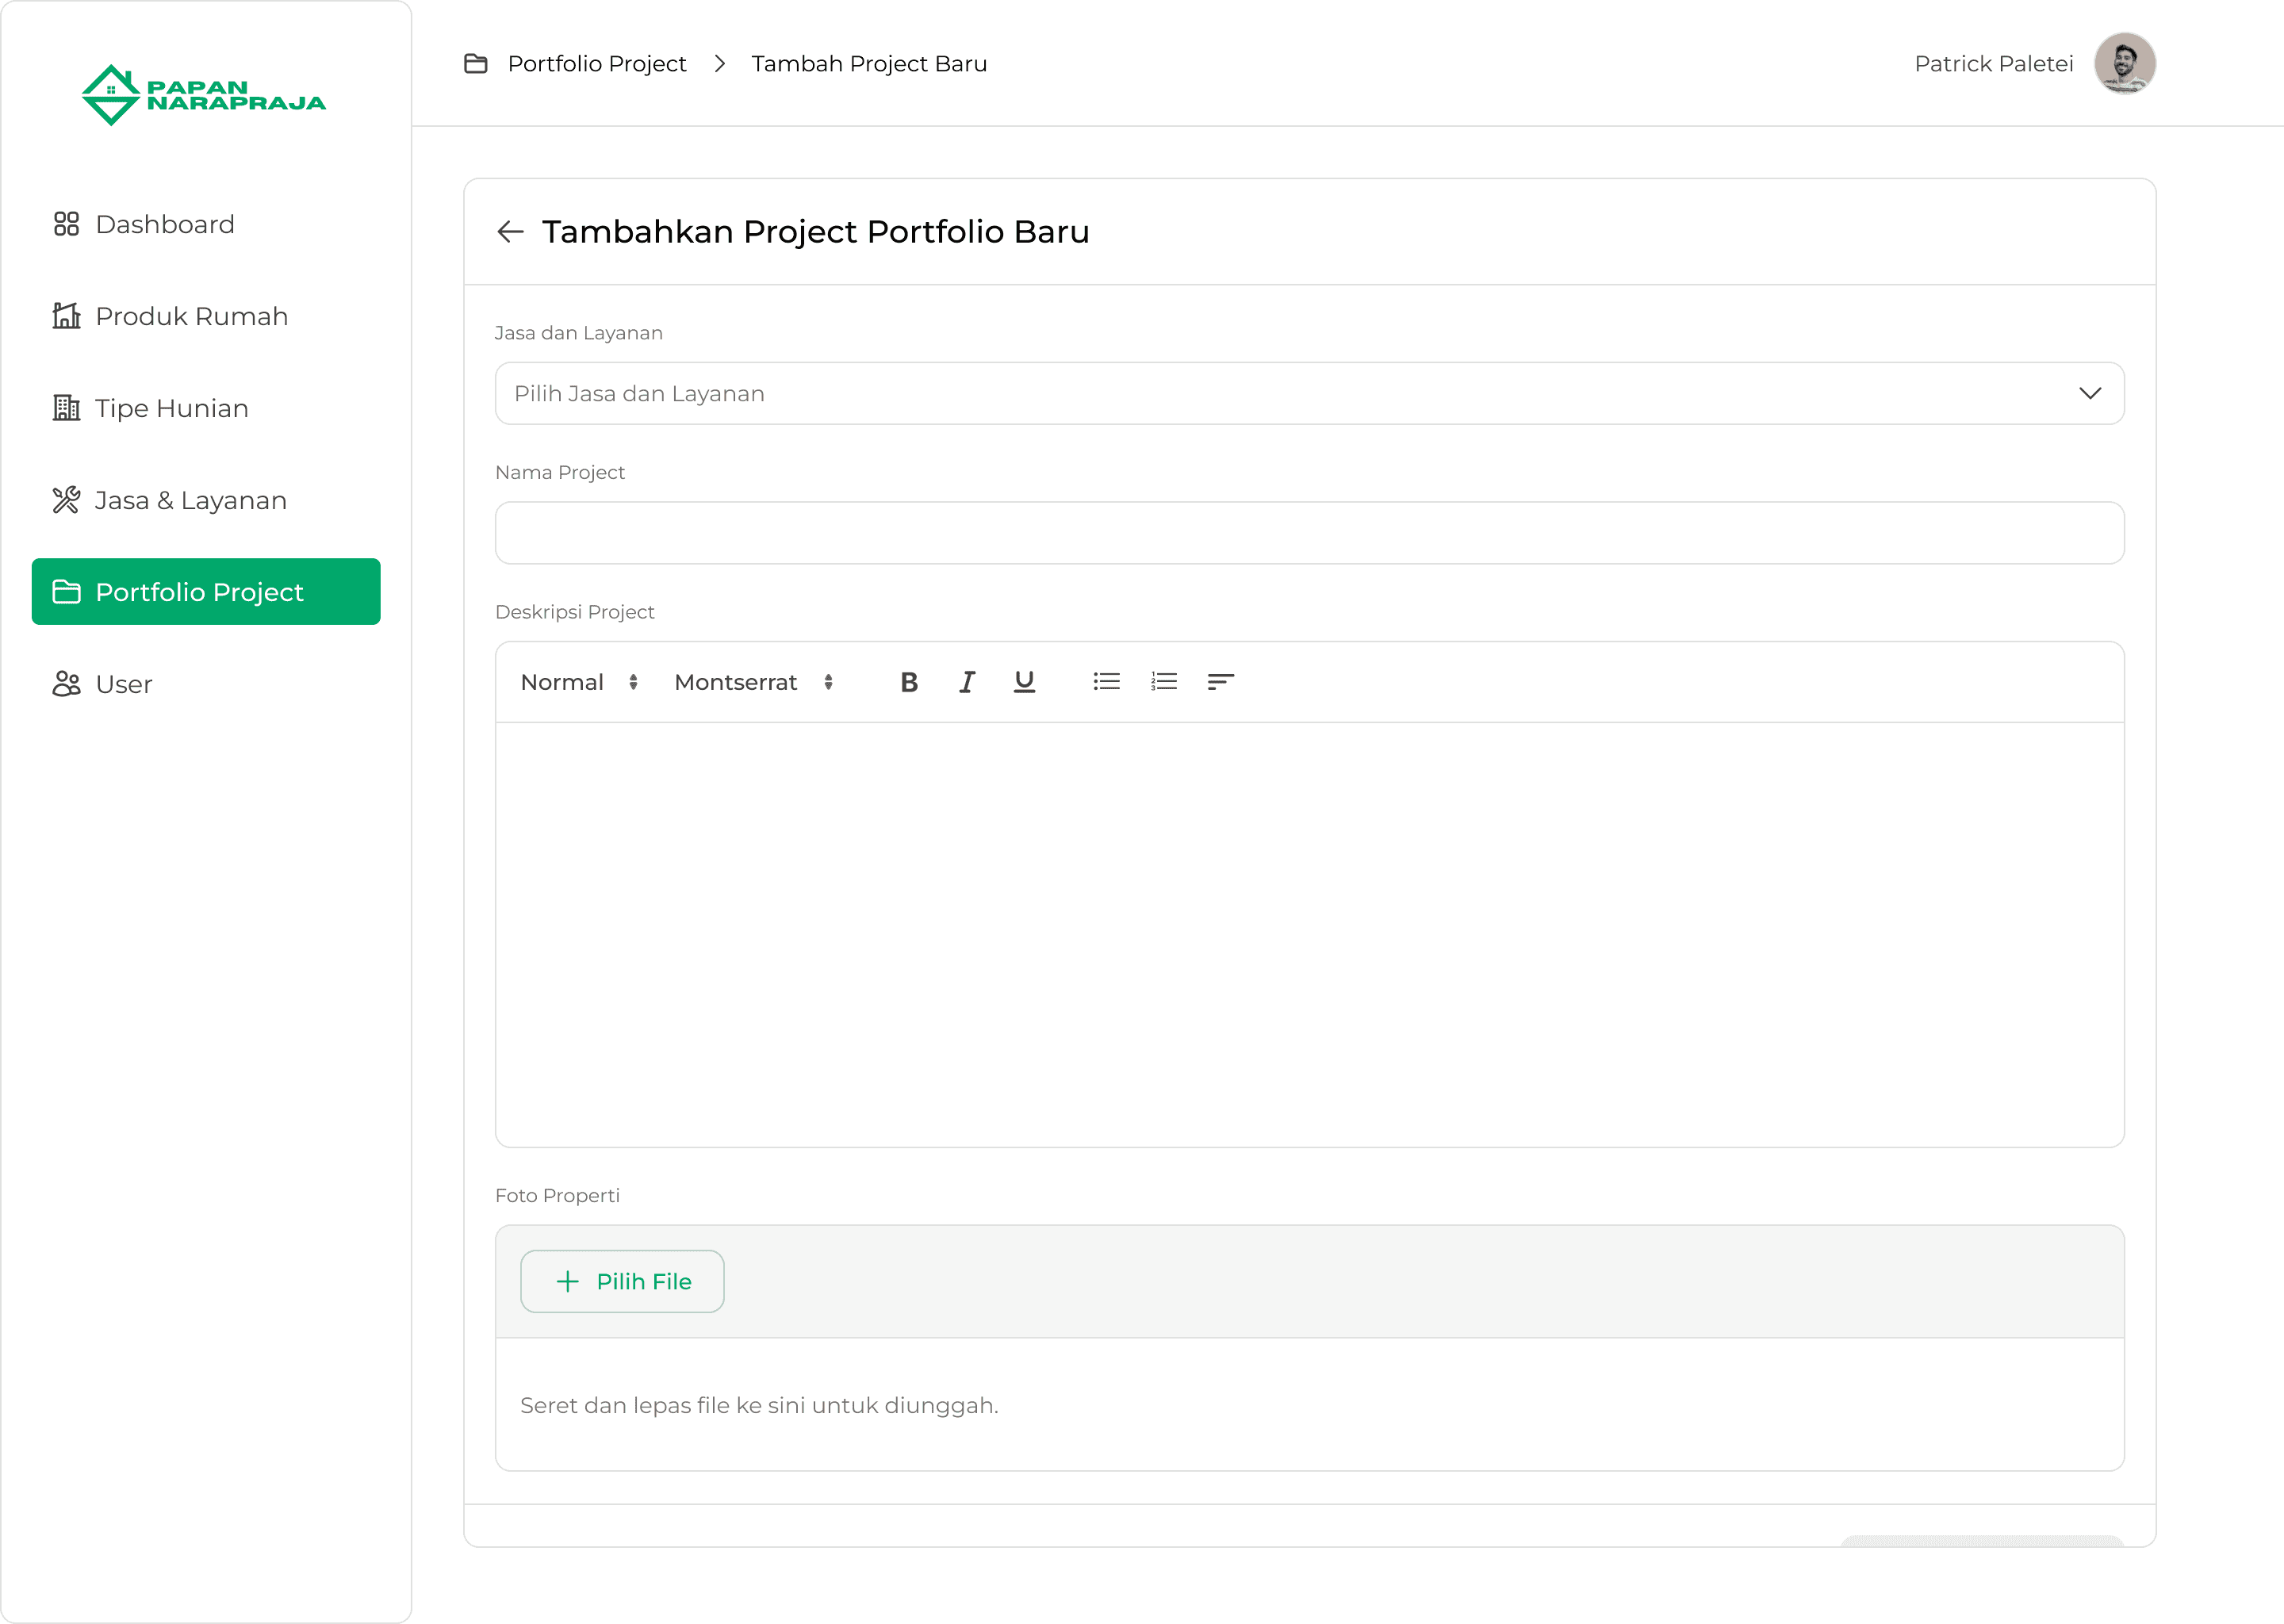Open the Pilih Jasa dan Layanan dropdown
This screenshot has width=2284, height=1624.
click(1309, 393)
